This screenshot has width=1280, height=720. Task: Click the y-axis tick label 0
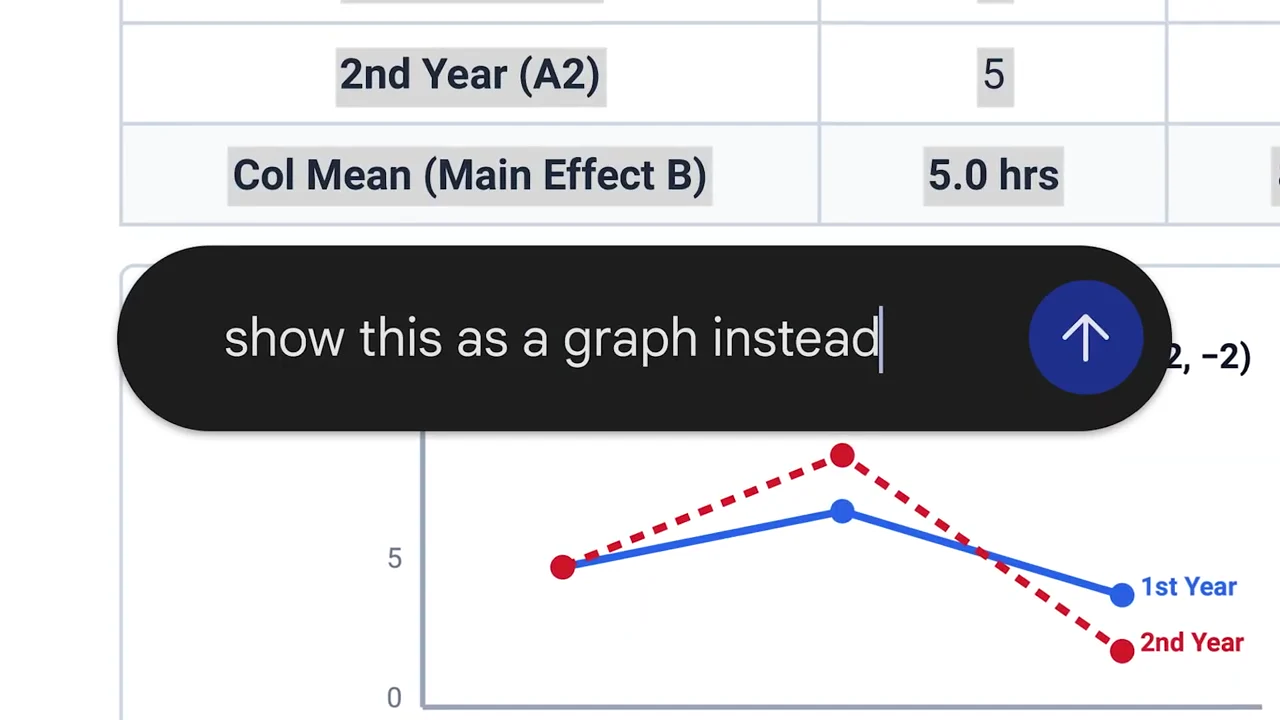(x=394, y=698)
